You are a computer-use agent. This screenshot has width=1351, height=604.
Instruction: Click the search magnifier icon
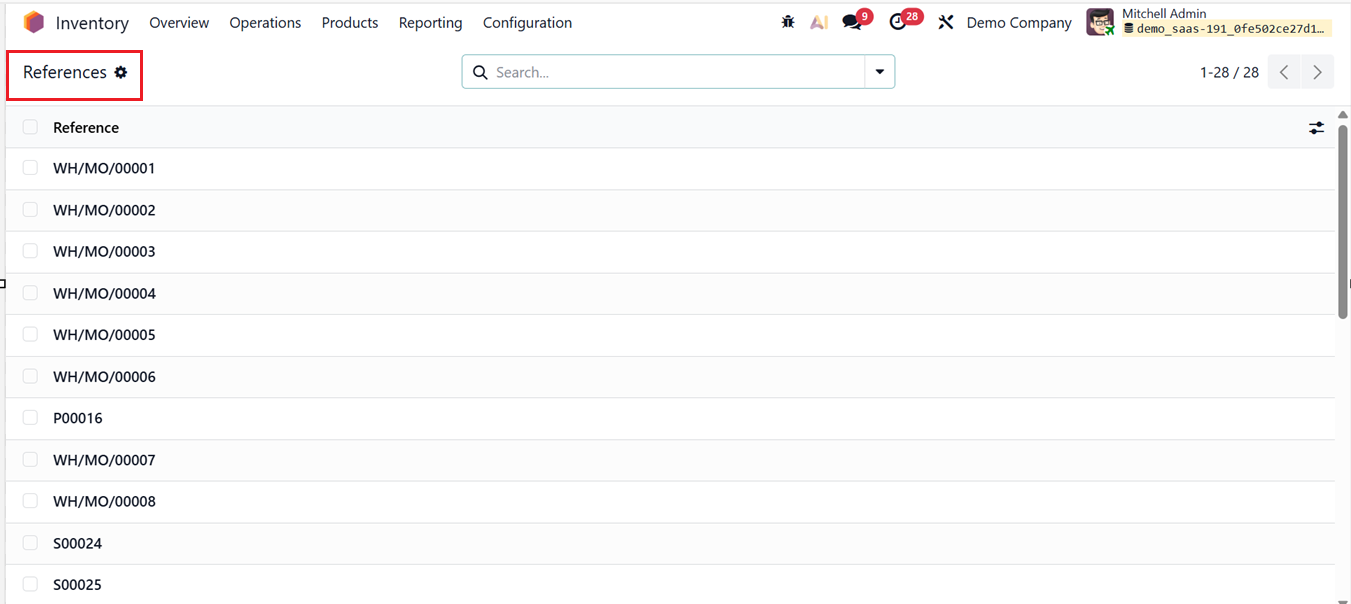[480, 72]
